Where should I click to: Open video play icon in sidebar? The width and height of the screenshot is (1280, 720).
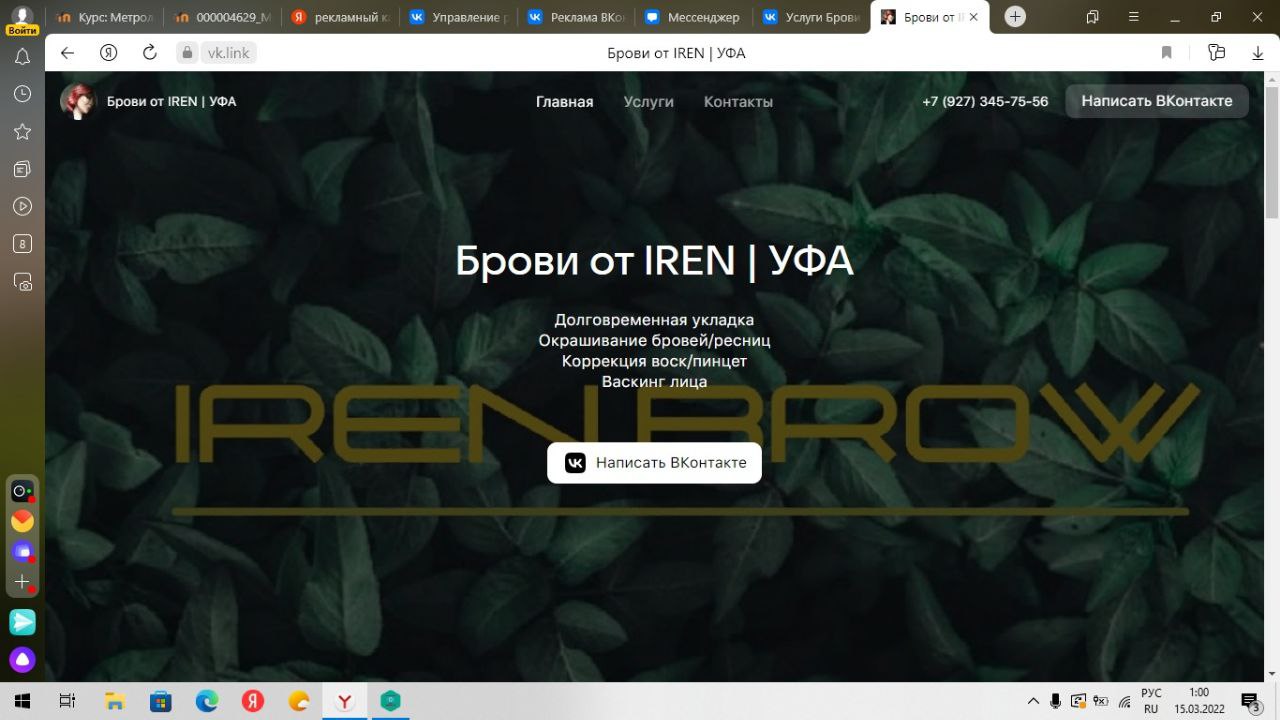pos(22,207)
